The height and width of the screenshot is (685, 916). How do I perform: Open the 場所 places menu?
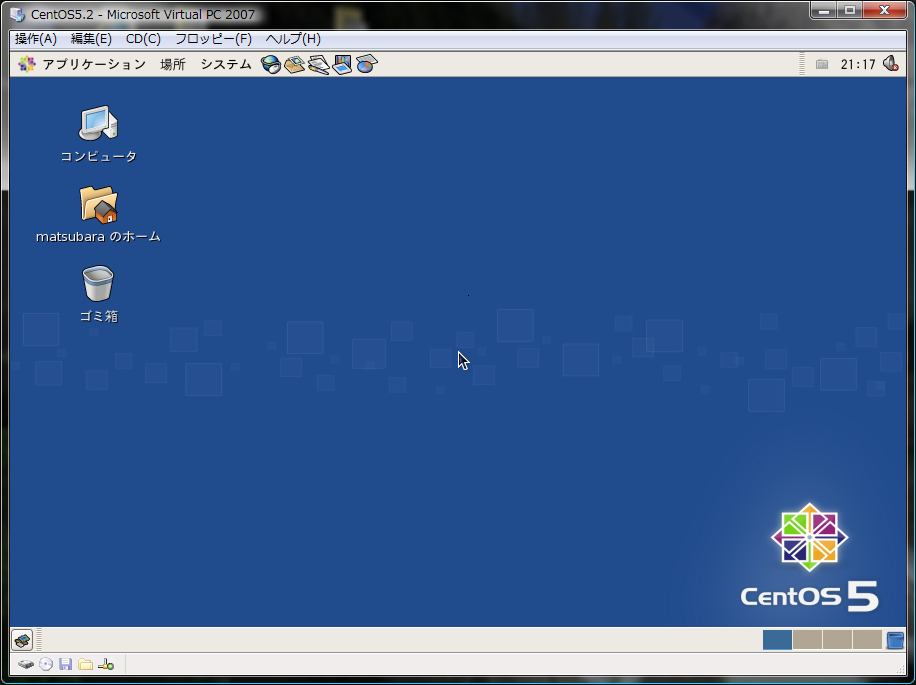(x=173, y=64)
